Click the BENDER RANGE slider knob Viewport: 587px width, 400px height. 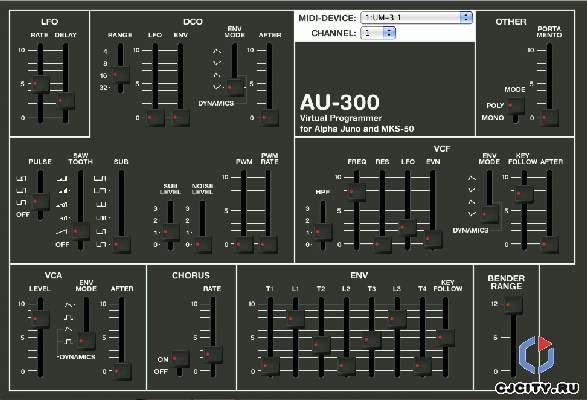[x=513, y=305]
